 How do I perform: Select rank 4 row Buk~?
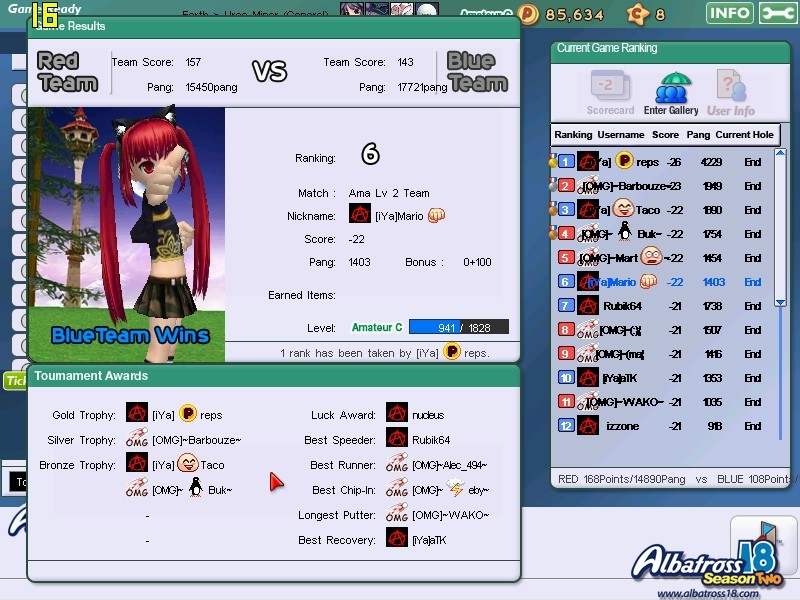pyautogui.click(x=661, y=234)
